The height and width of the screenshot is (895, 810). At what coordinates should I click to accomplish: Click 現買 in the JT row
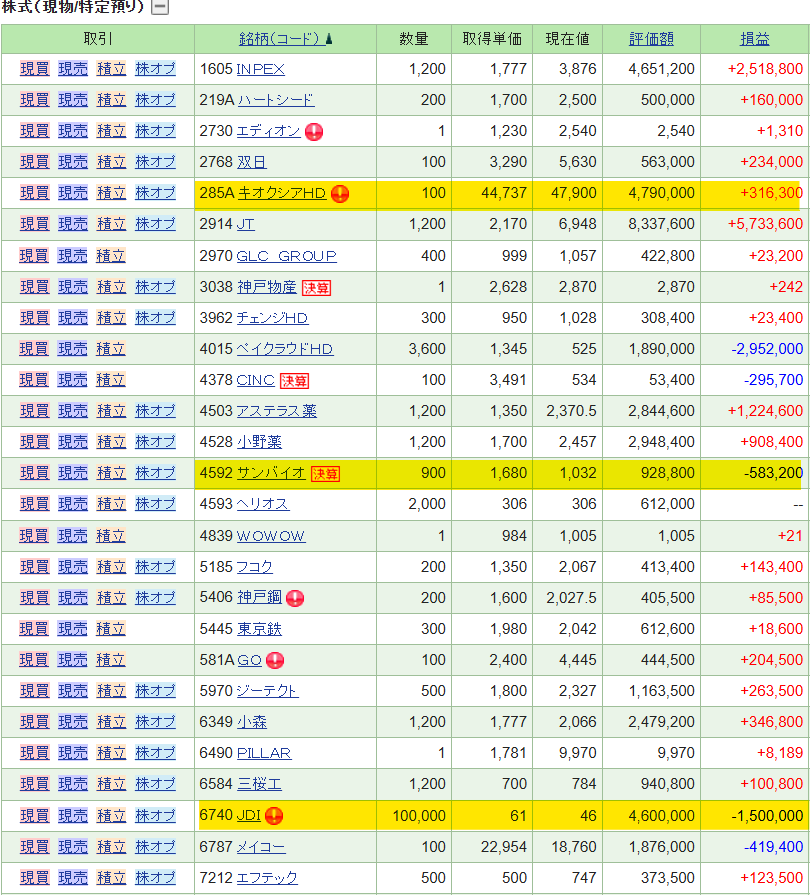(35, 224)
